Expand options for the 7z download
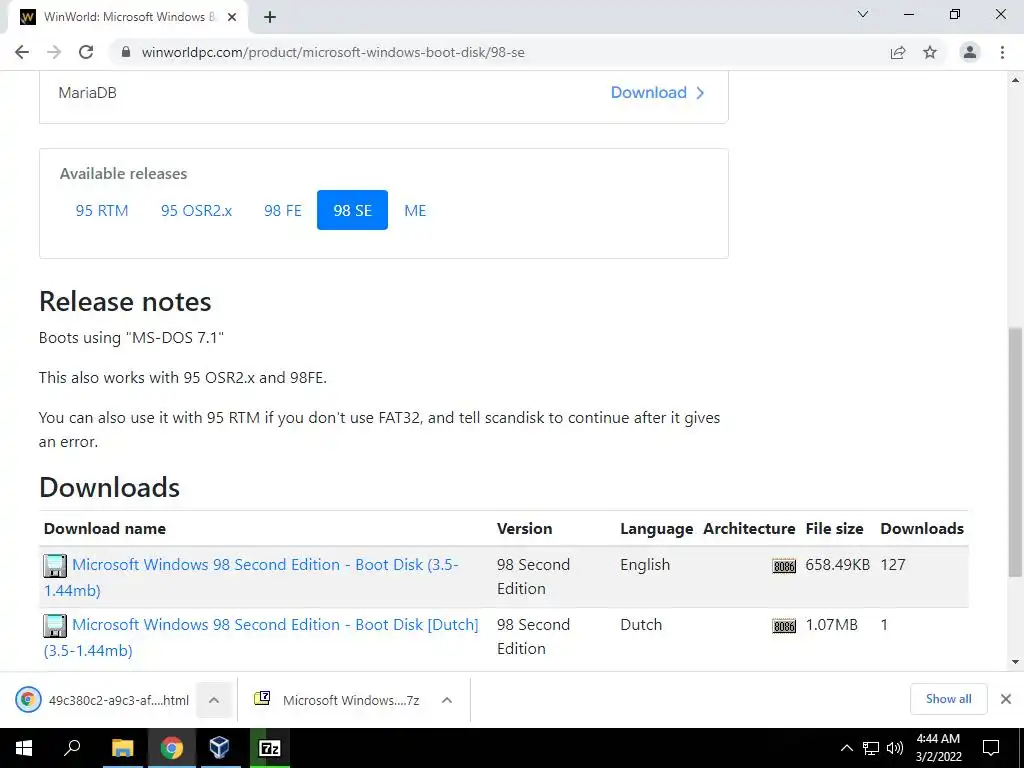This screenshot has height=768, width=1024. tap(447, 700)
